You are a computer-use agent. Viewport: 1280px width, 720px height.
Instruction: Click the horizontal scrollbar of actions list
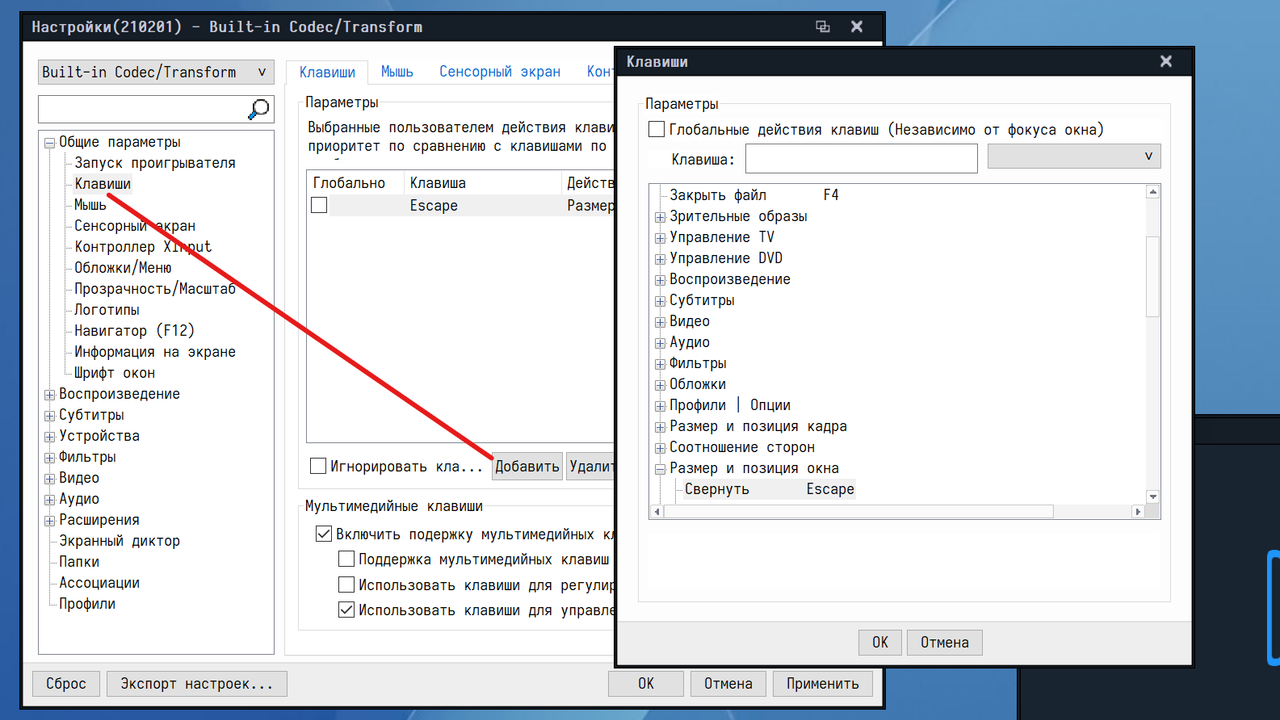pyautogui.click(x=859, y=511)
